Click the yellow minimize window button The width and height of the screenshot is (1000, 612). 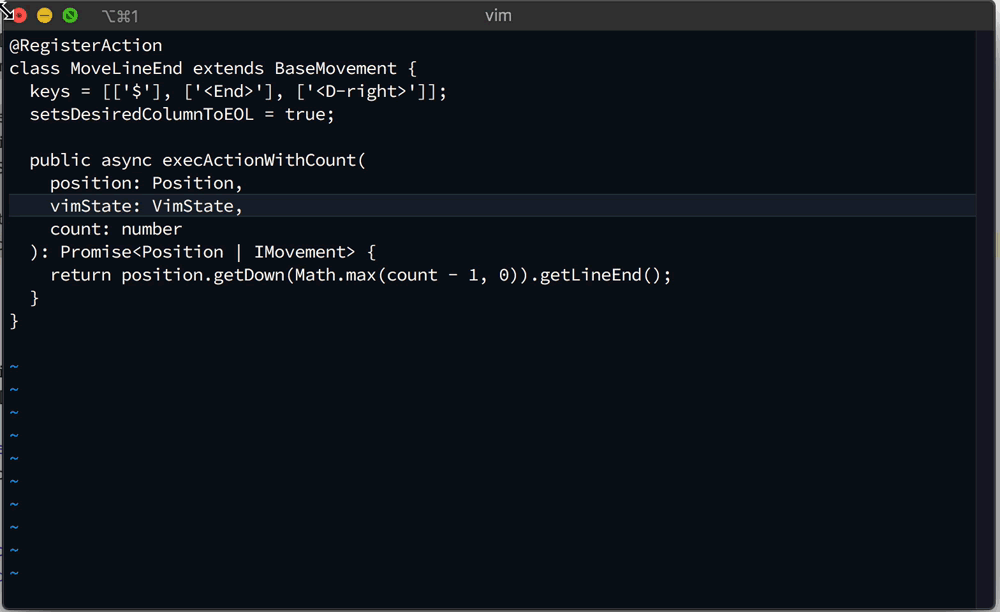[45, 16]
